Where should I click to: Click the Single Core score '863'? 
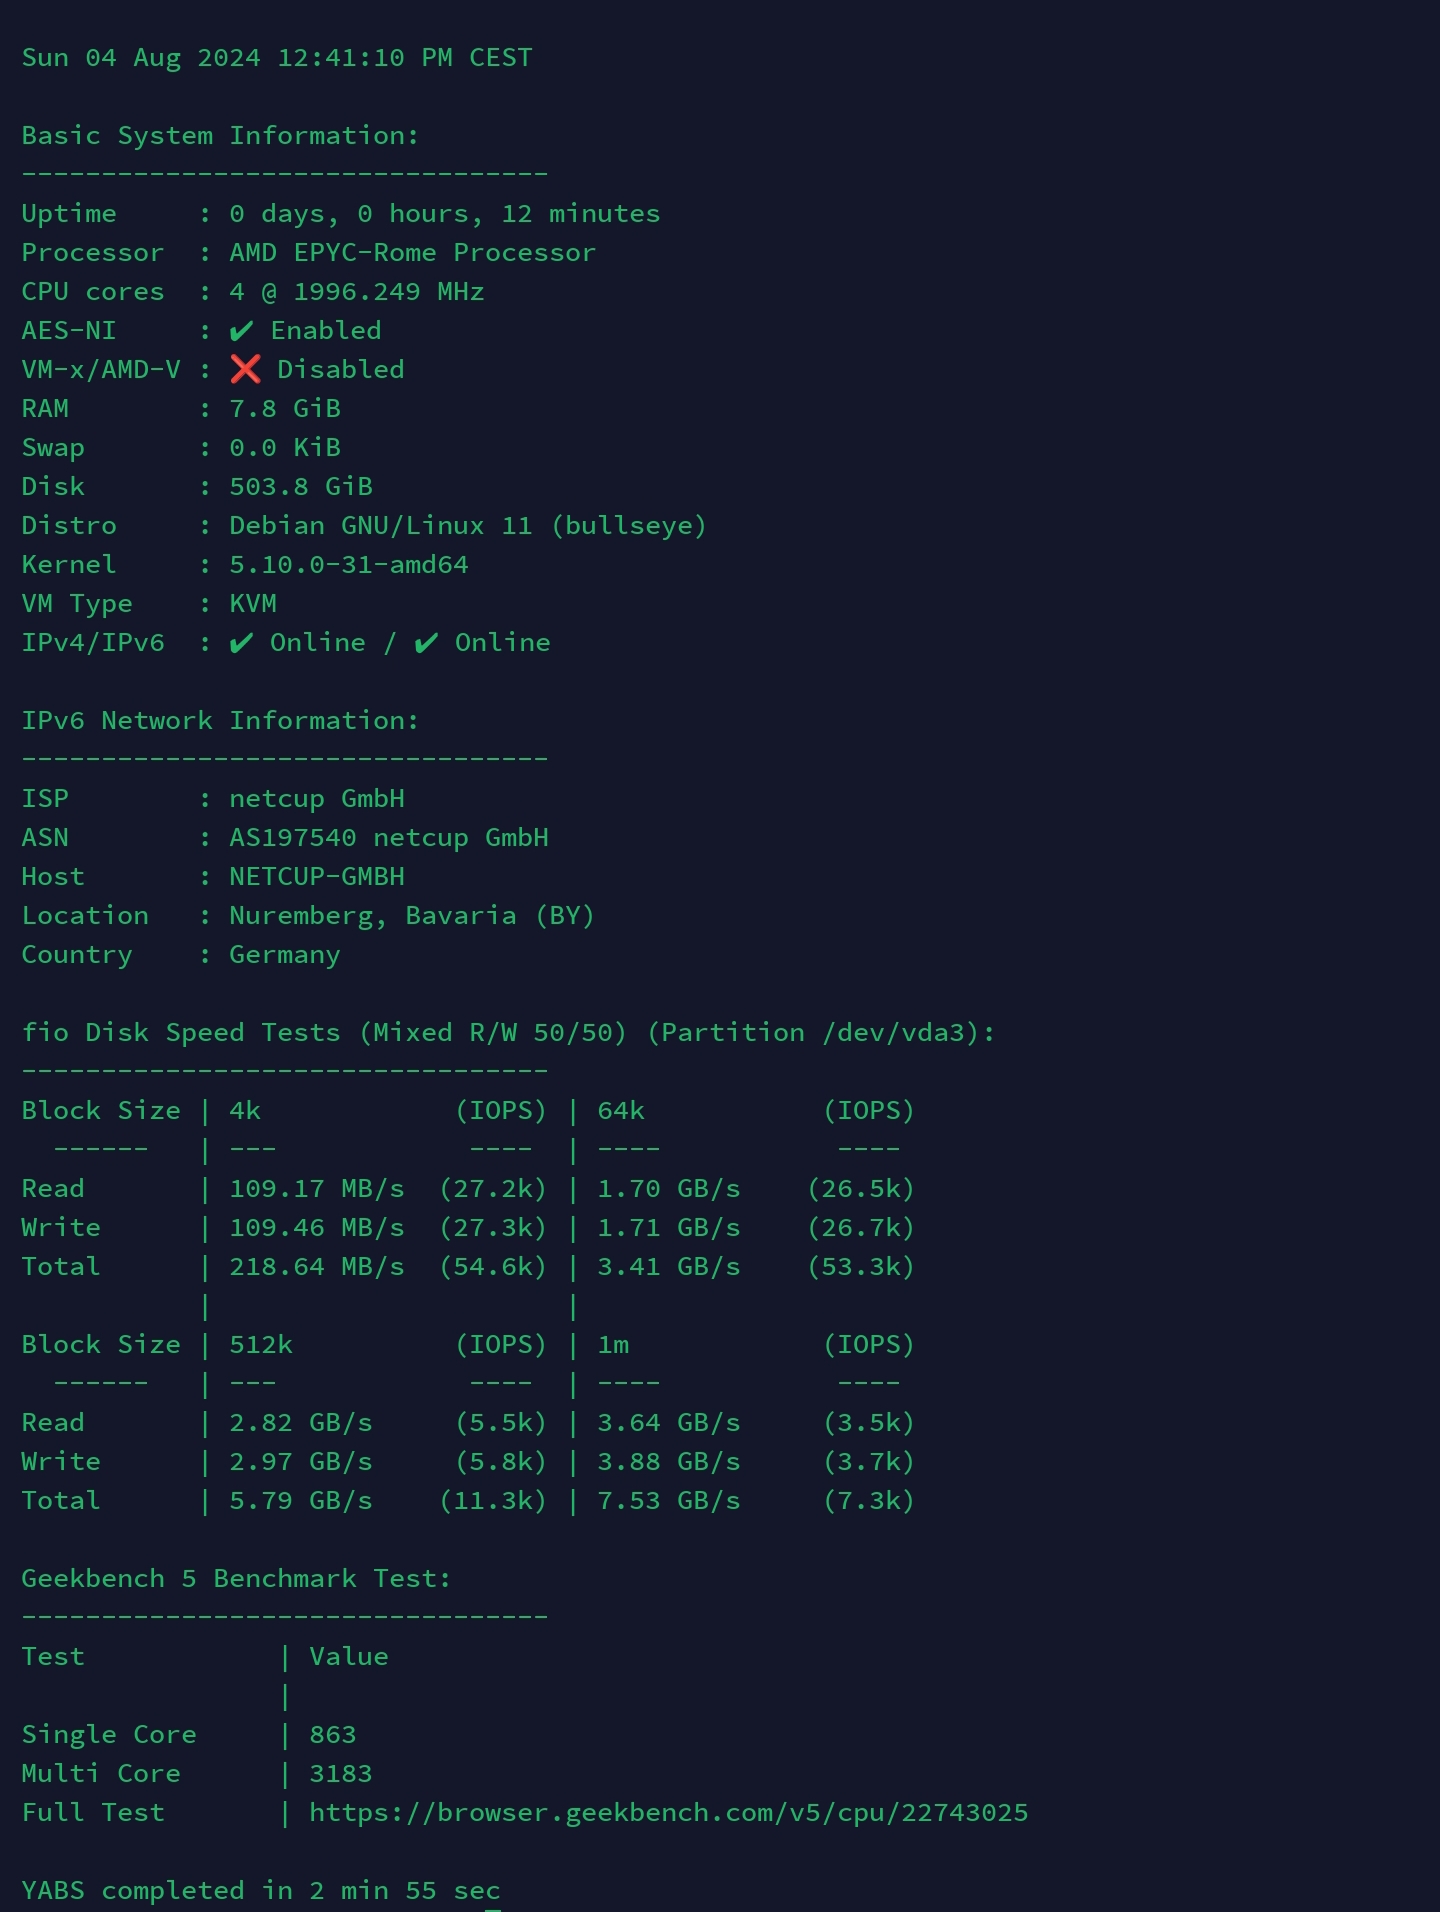(333, 1735)
